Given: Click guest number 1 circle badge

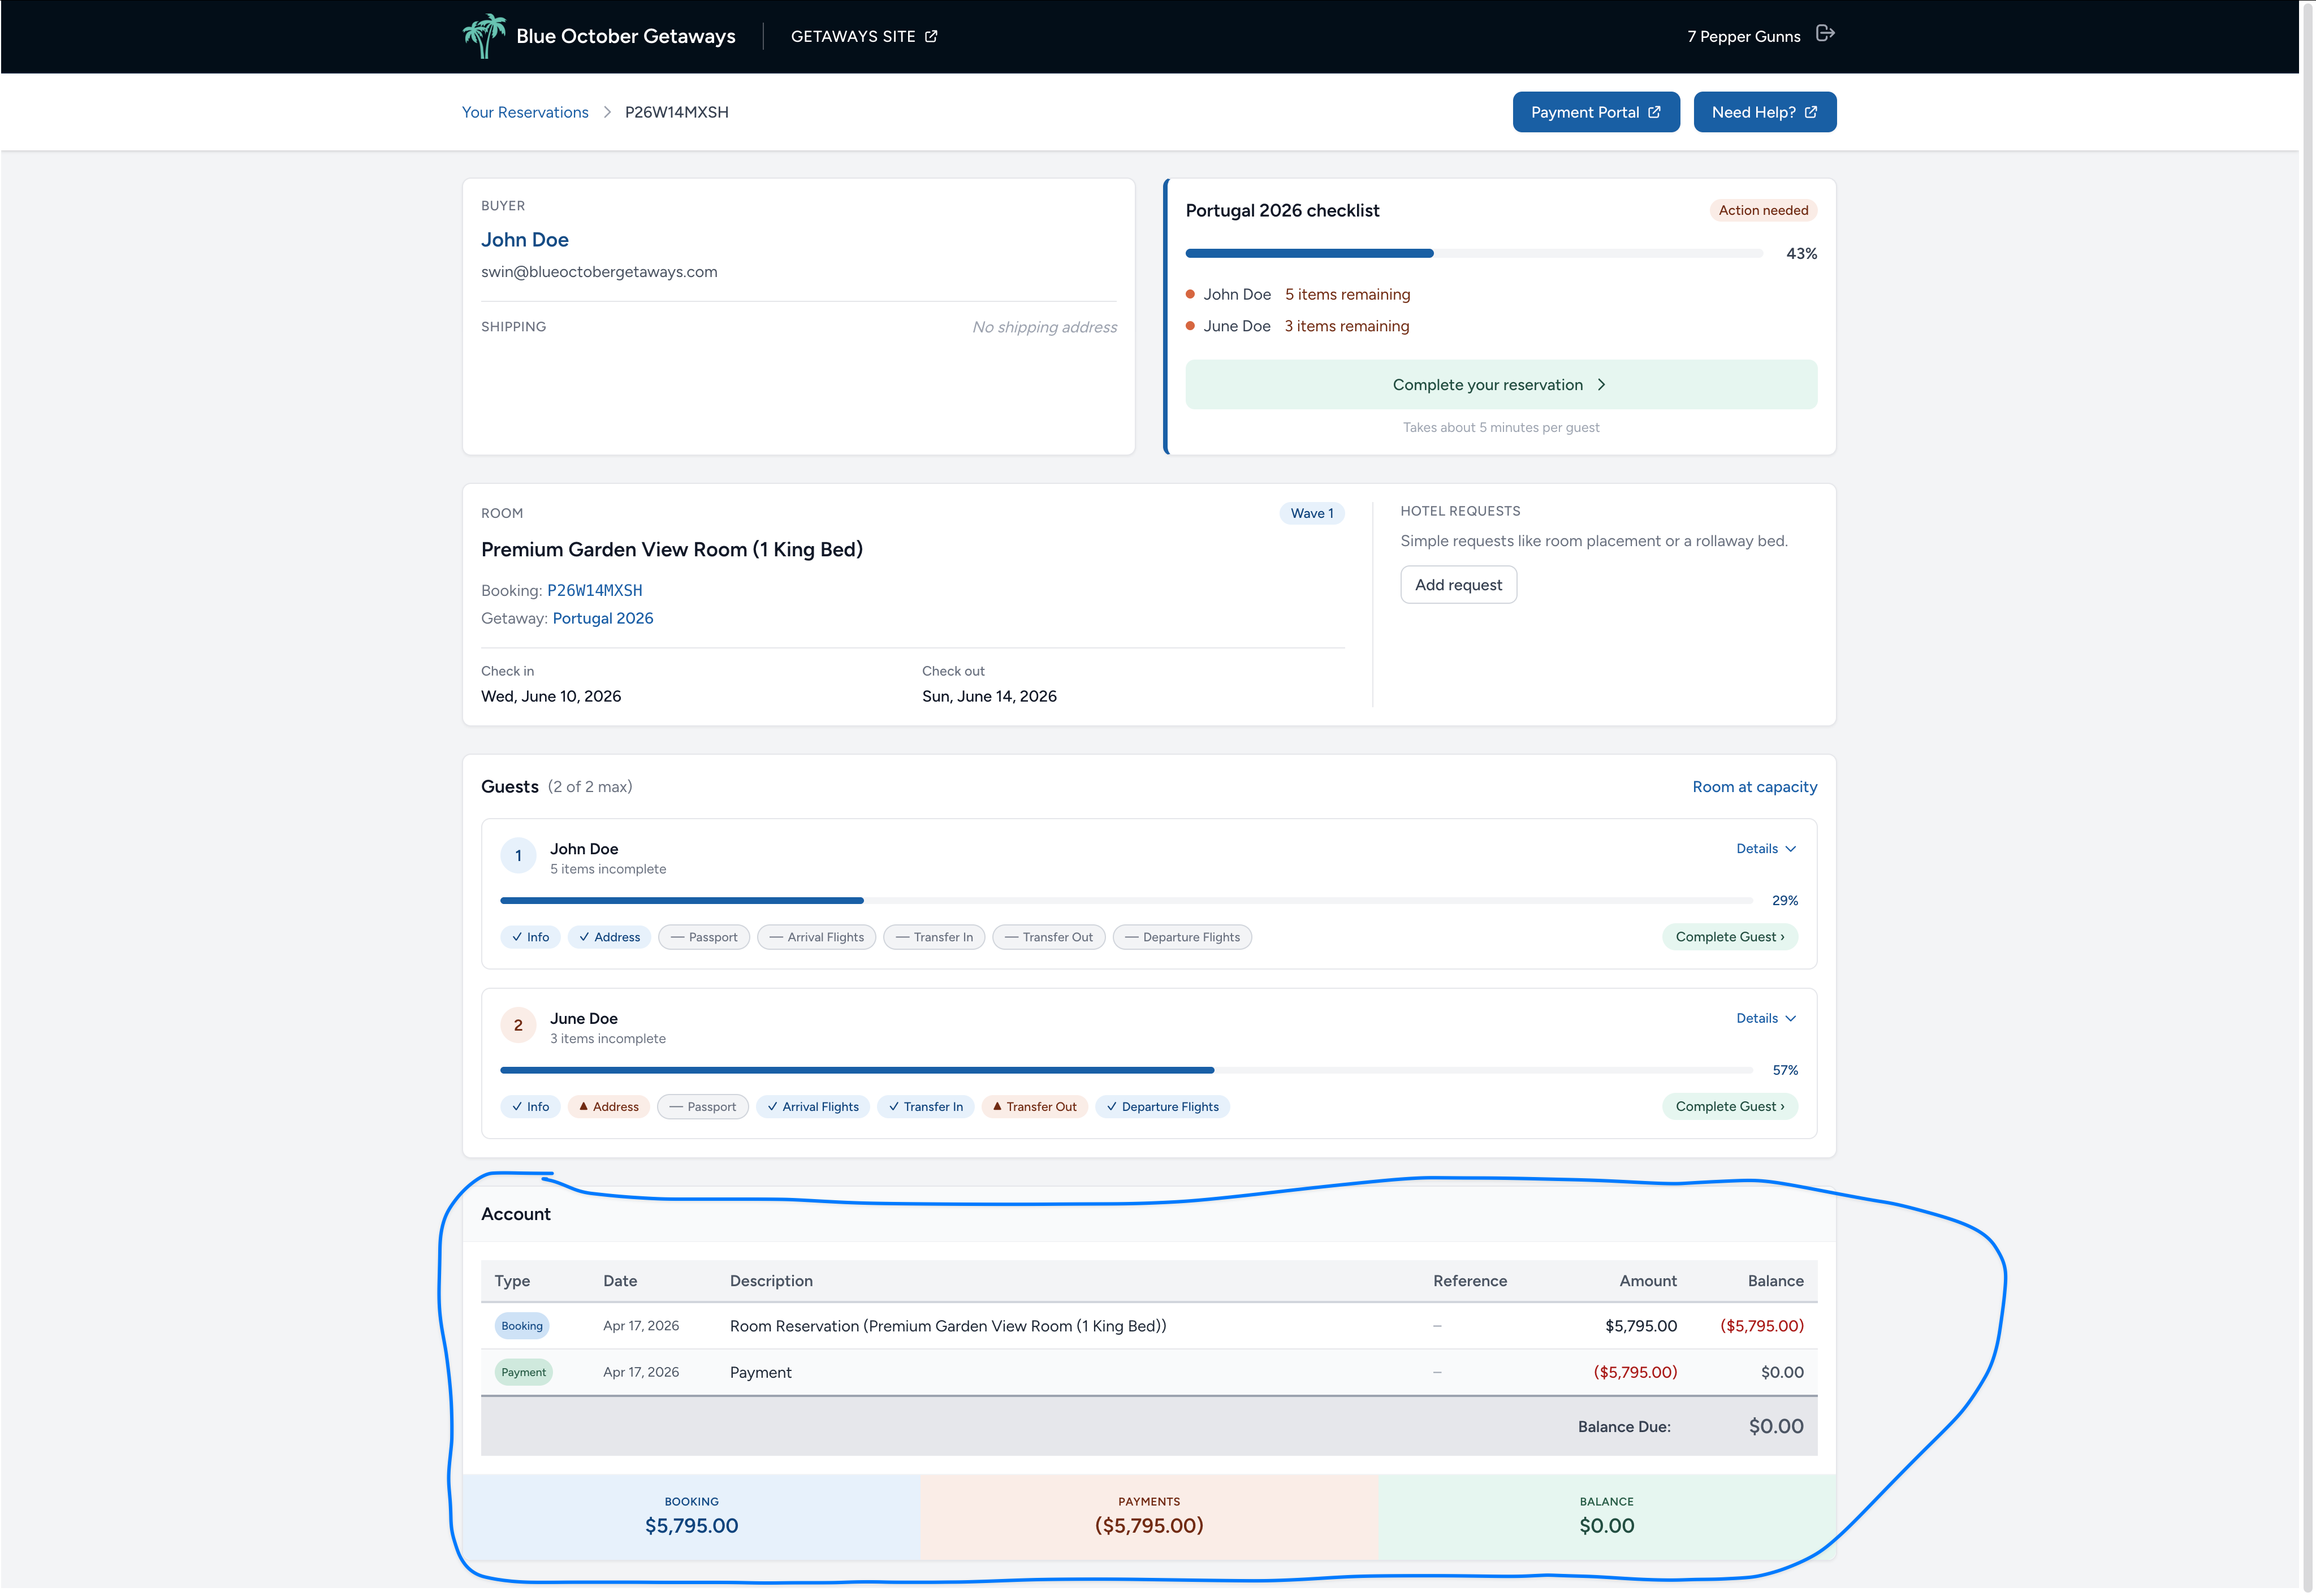Looking at the screenshot, I should pyautogui.click(x=518, y=857).
